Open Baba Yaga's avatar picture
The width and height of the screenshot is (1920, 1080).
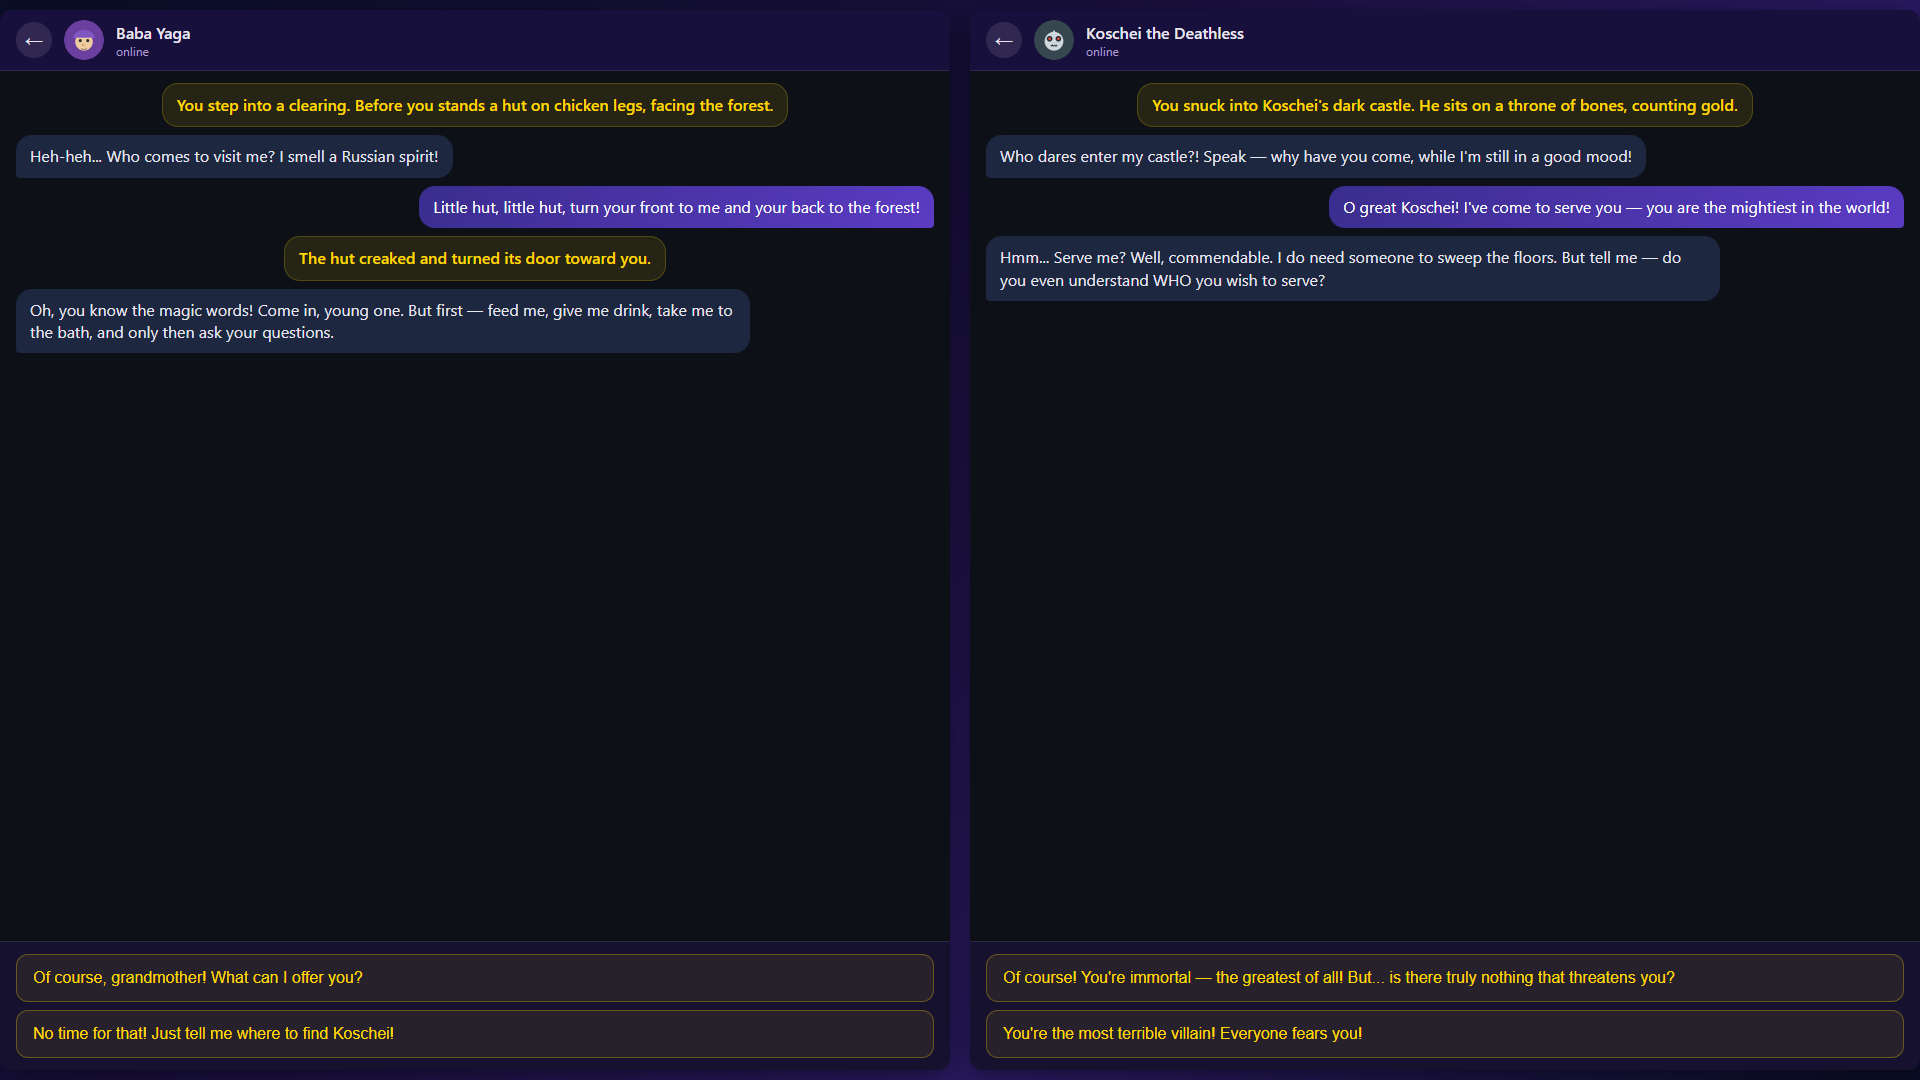pyautogui.click(x=84, y=41)
